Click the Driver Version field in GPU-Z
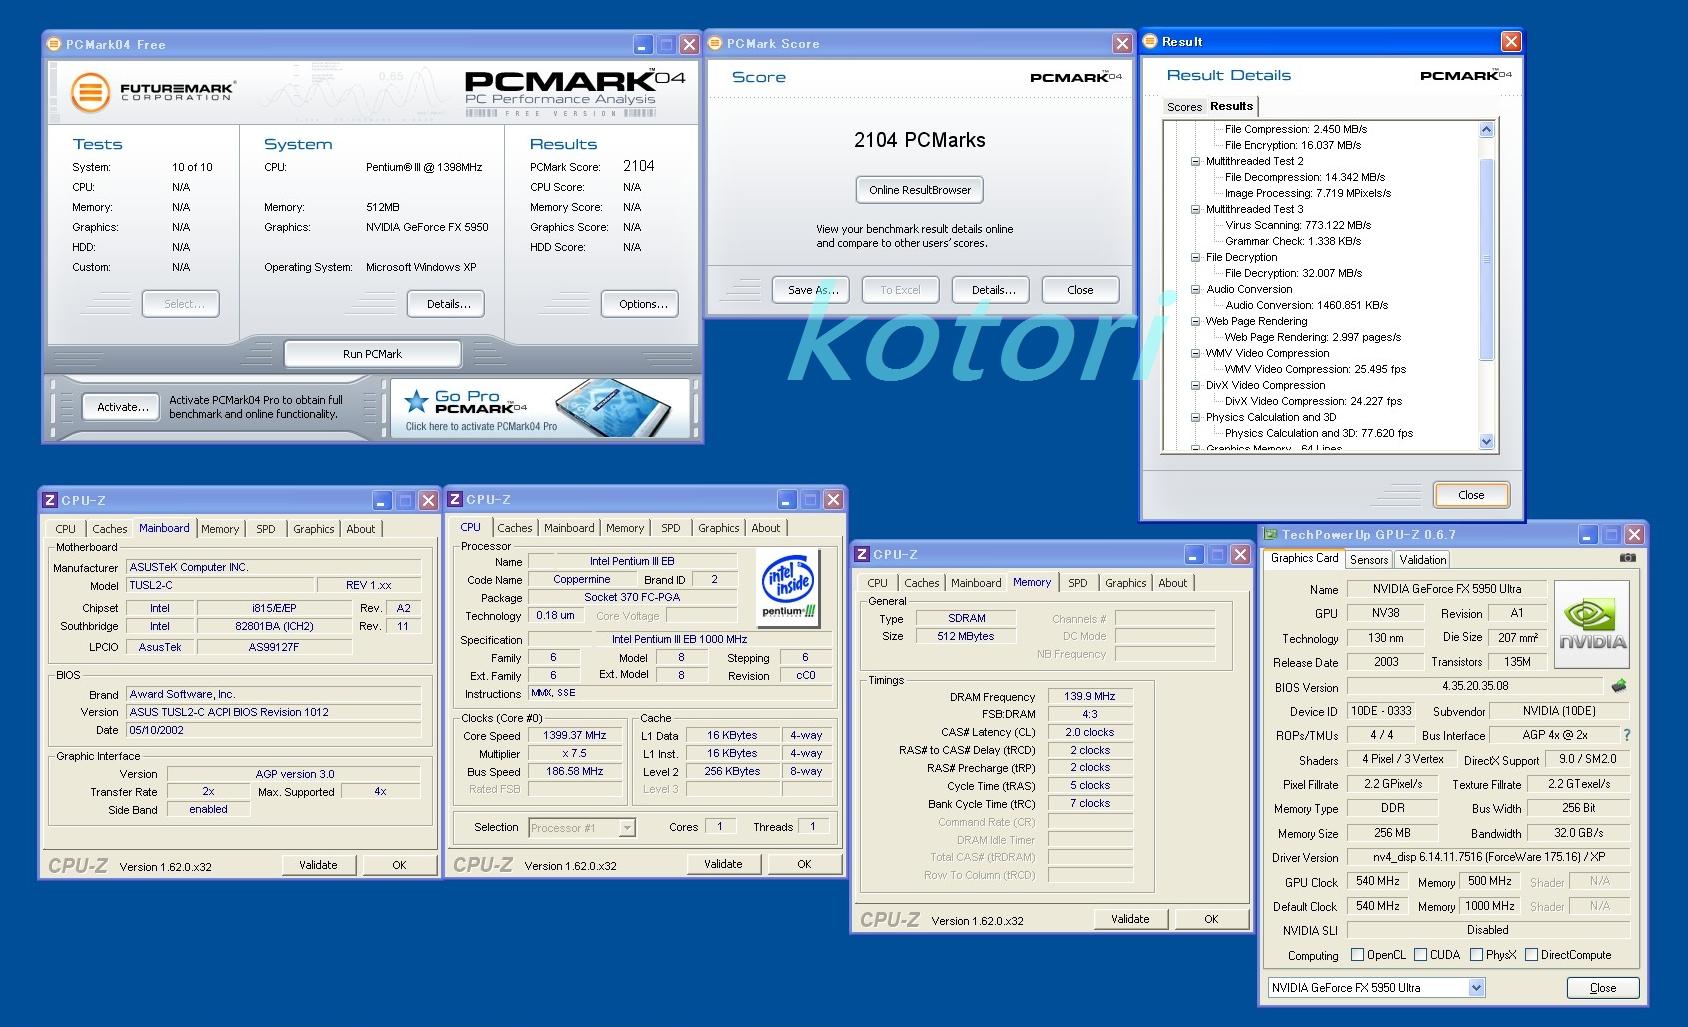1688x1027 pixels. [1488, 857]
